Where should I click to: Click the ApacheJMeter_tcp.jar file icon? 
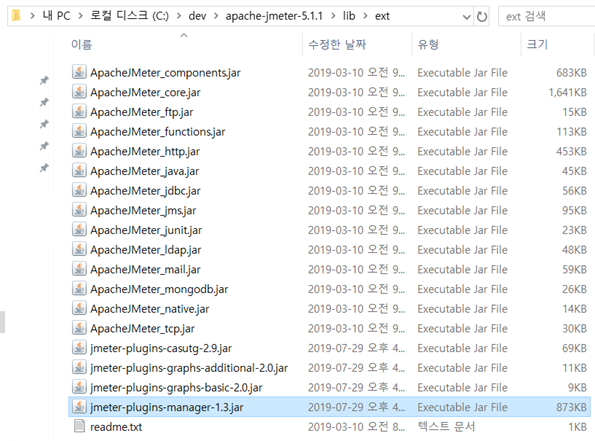tap(79, 328)
